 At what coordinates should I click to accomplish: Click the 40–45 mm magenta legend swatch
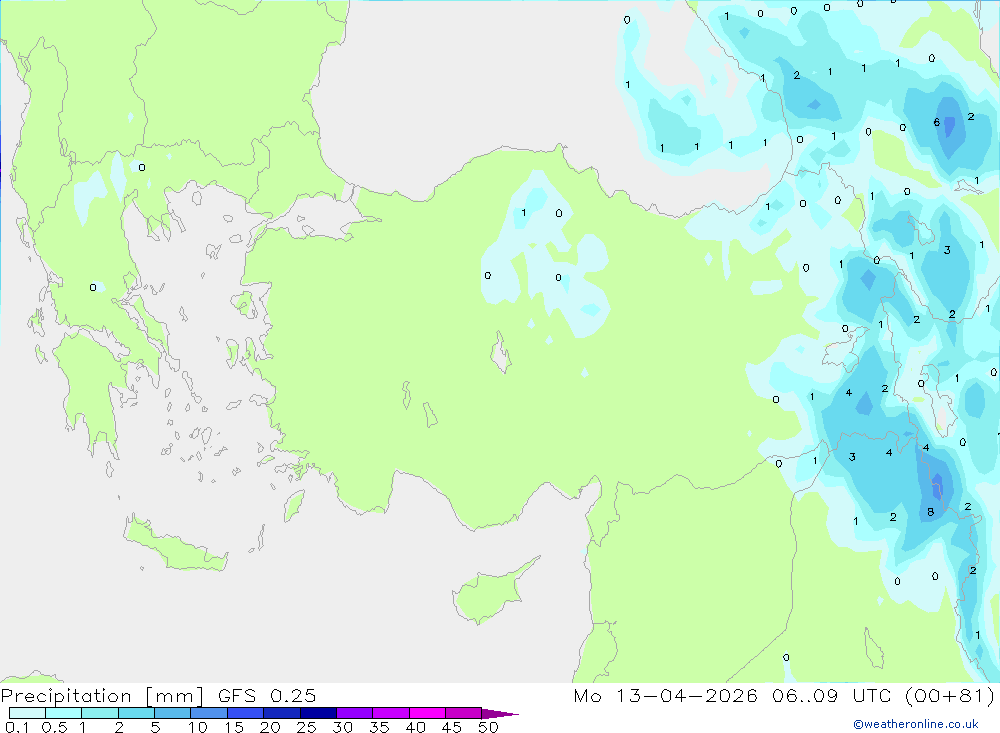click(427, 713)
